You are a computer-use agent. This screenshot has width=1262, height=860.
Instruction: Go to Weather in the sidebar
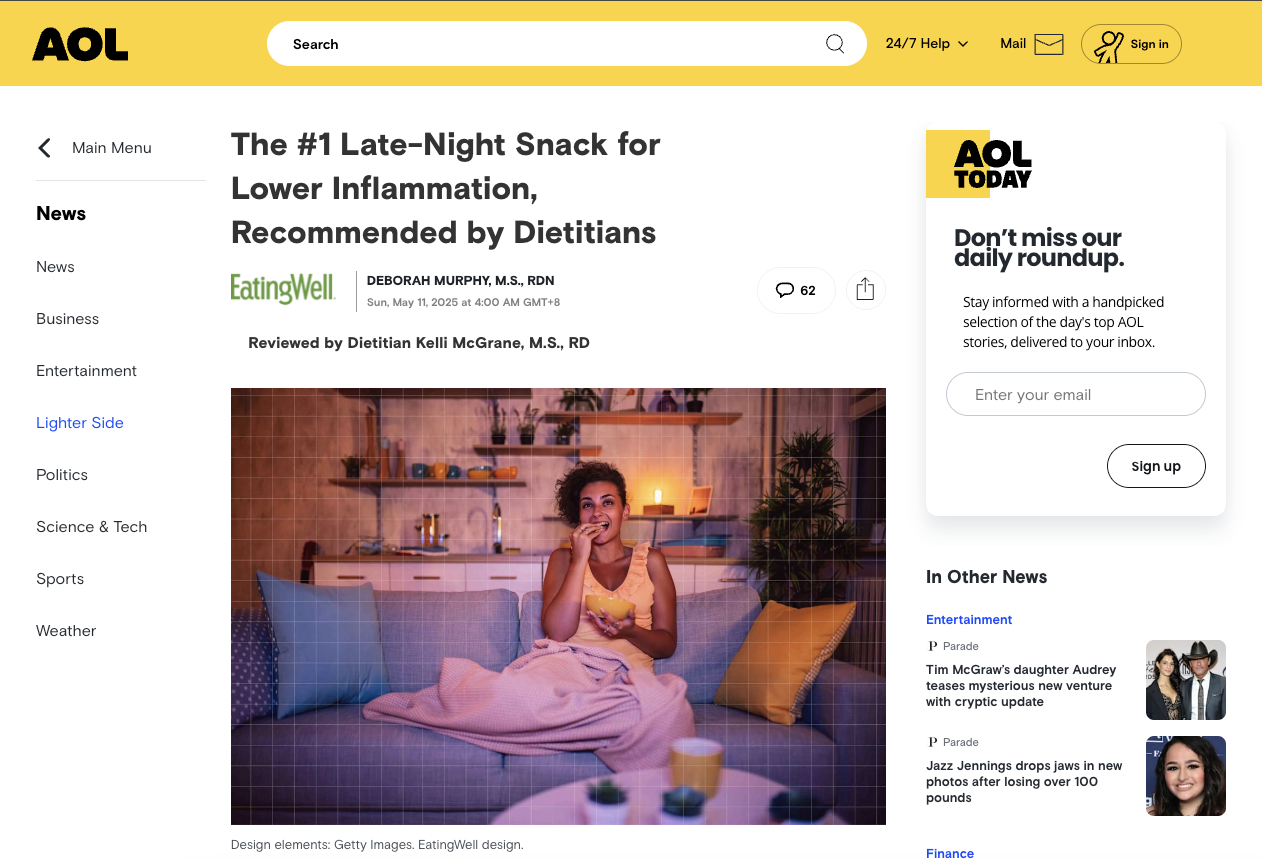(x=66, y=631)
